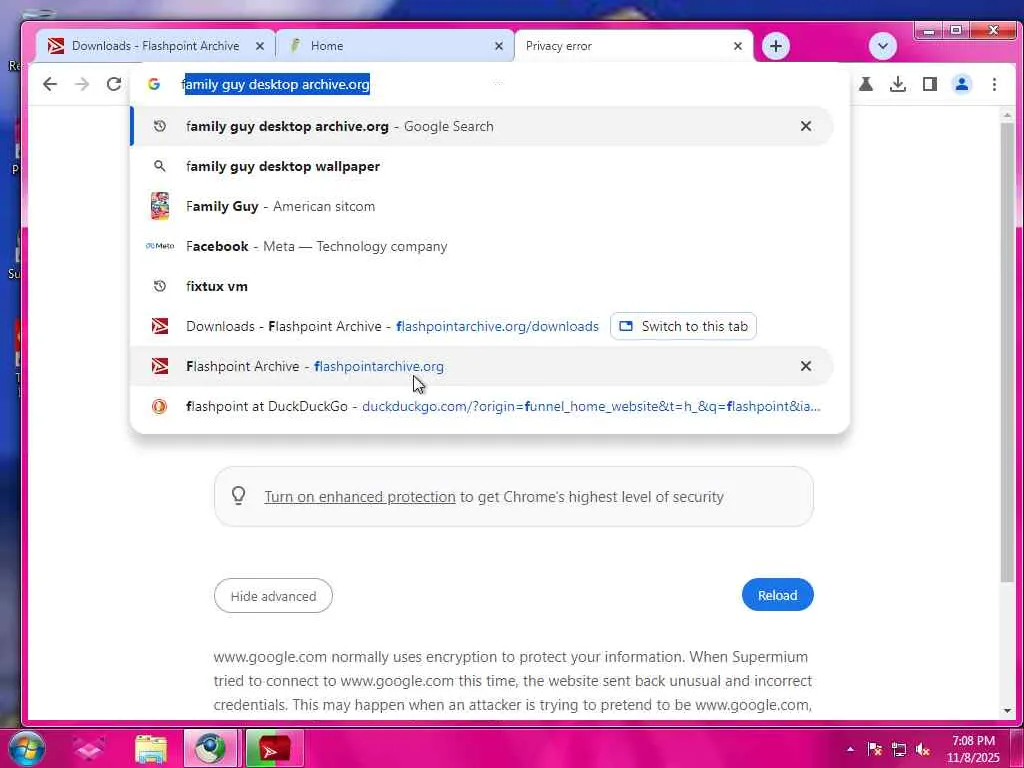Expand the tab search dropdown
Viewport: 1024px width, 768px height.
pyautogui.click(x=883, y=46)
